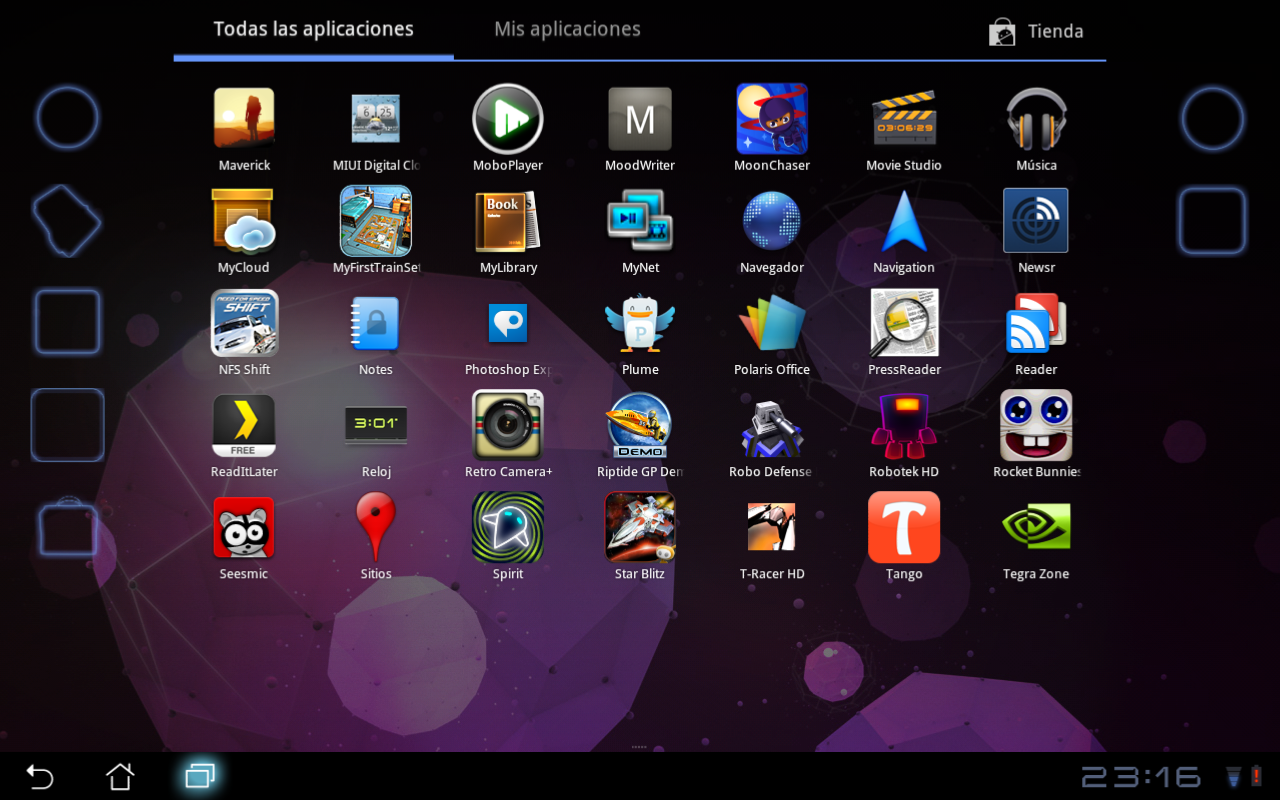
Task: Open the Reloj clock app
Action: pos(376,424)
